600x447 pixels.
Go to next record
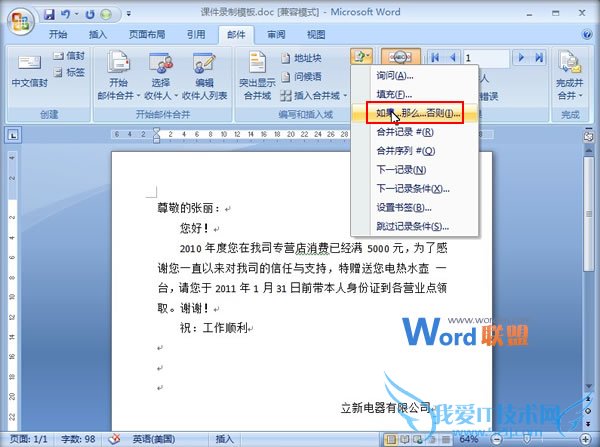521,58
